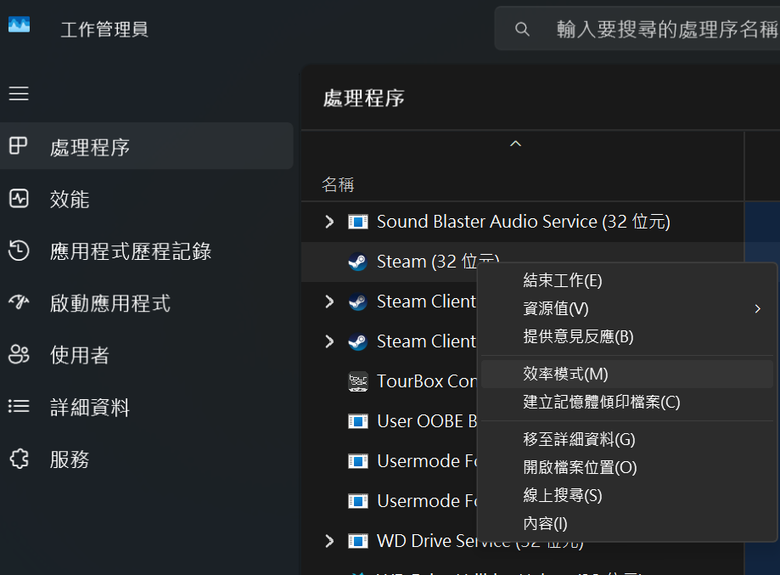
Task: Open 服務 sidebar page
Action: pyautogui.click(x=146, y=459)
